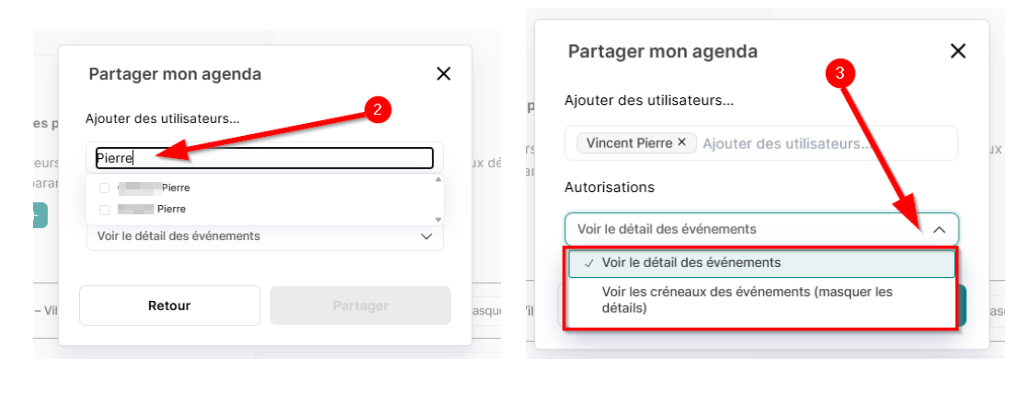Click the teal plus button behind left dialog

coord(40,215)
